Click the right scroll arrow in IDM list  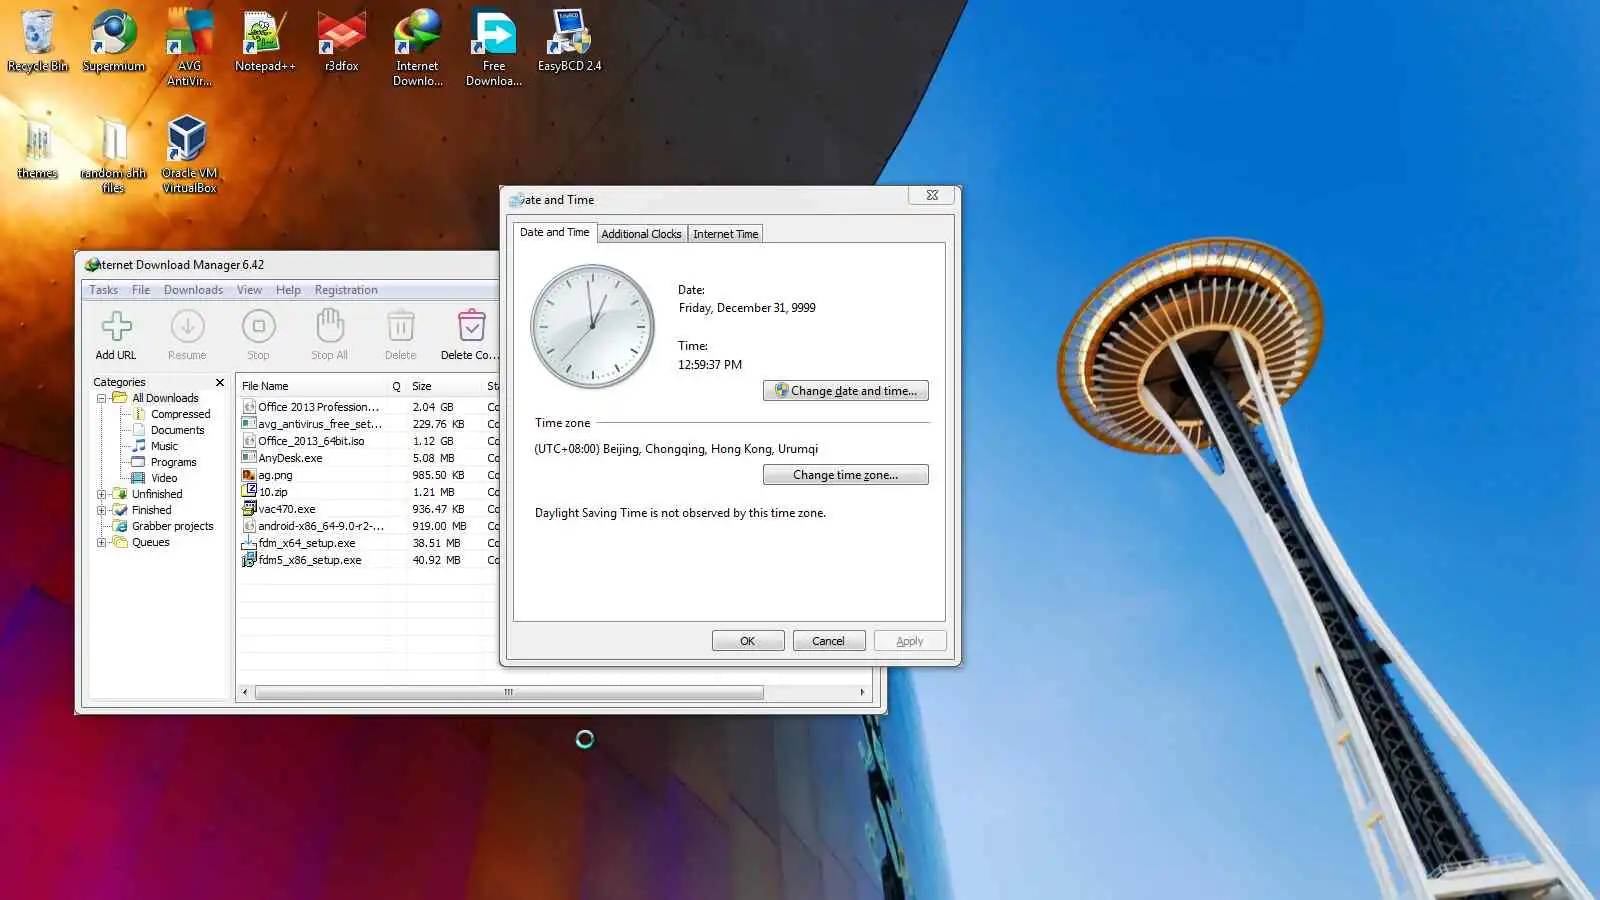coord(862,692)
